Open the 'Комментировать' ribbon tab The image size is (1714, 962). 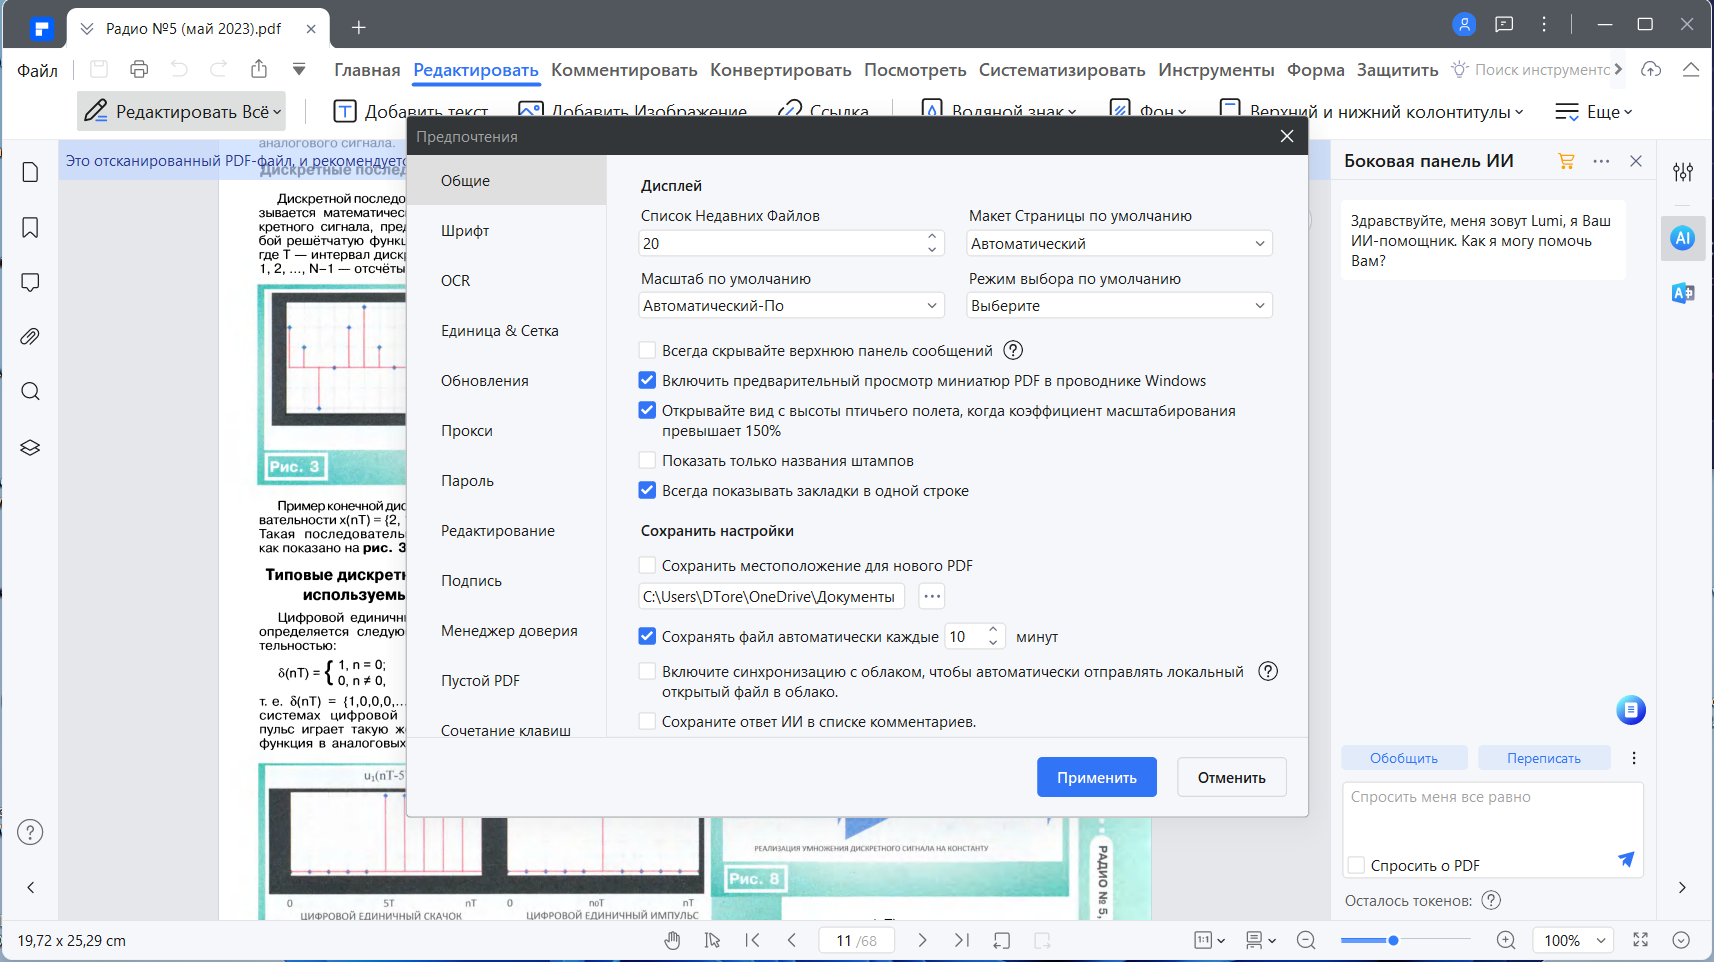pos(624,69)
